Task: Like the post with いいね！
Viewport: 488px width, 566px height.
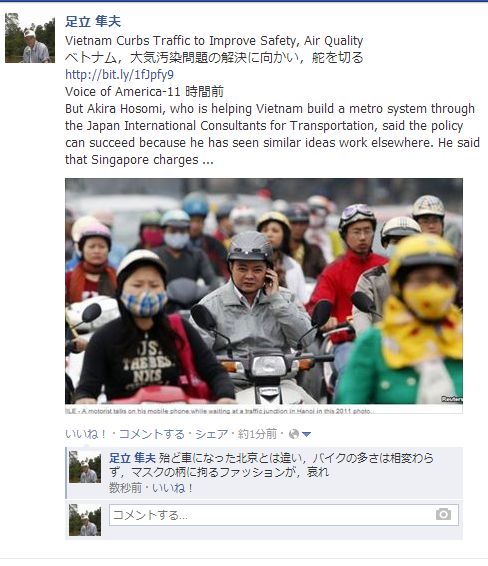Action: [x=86, y=434]
